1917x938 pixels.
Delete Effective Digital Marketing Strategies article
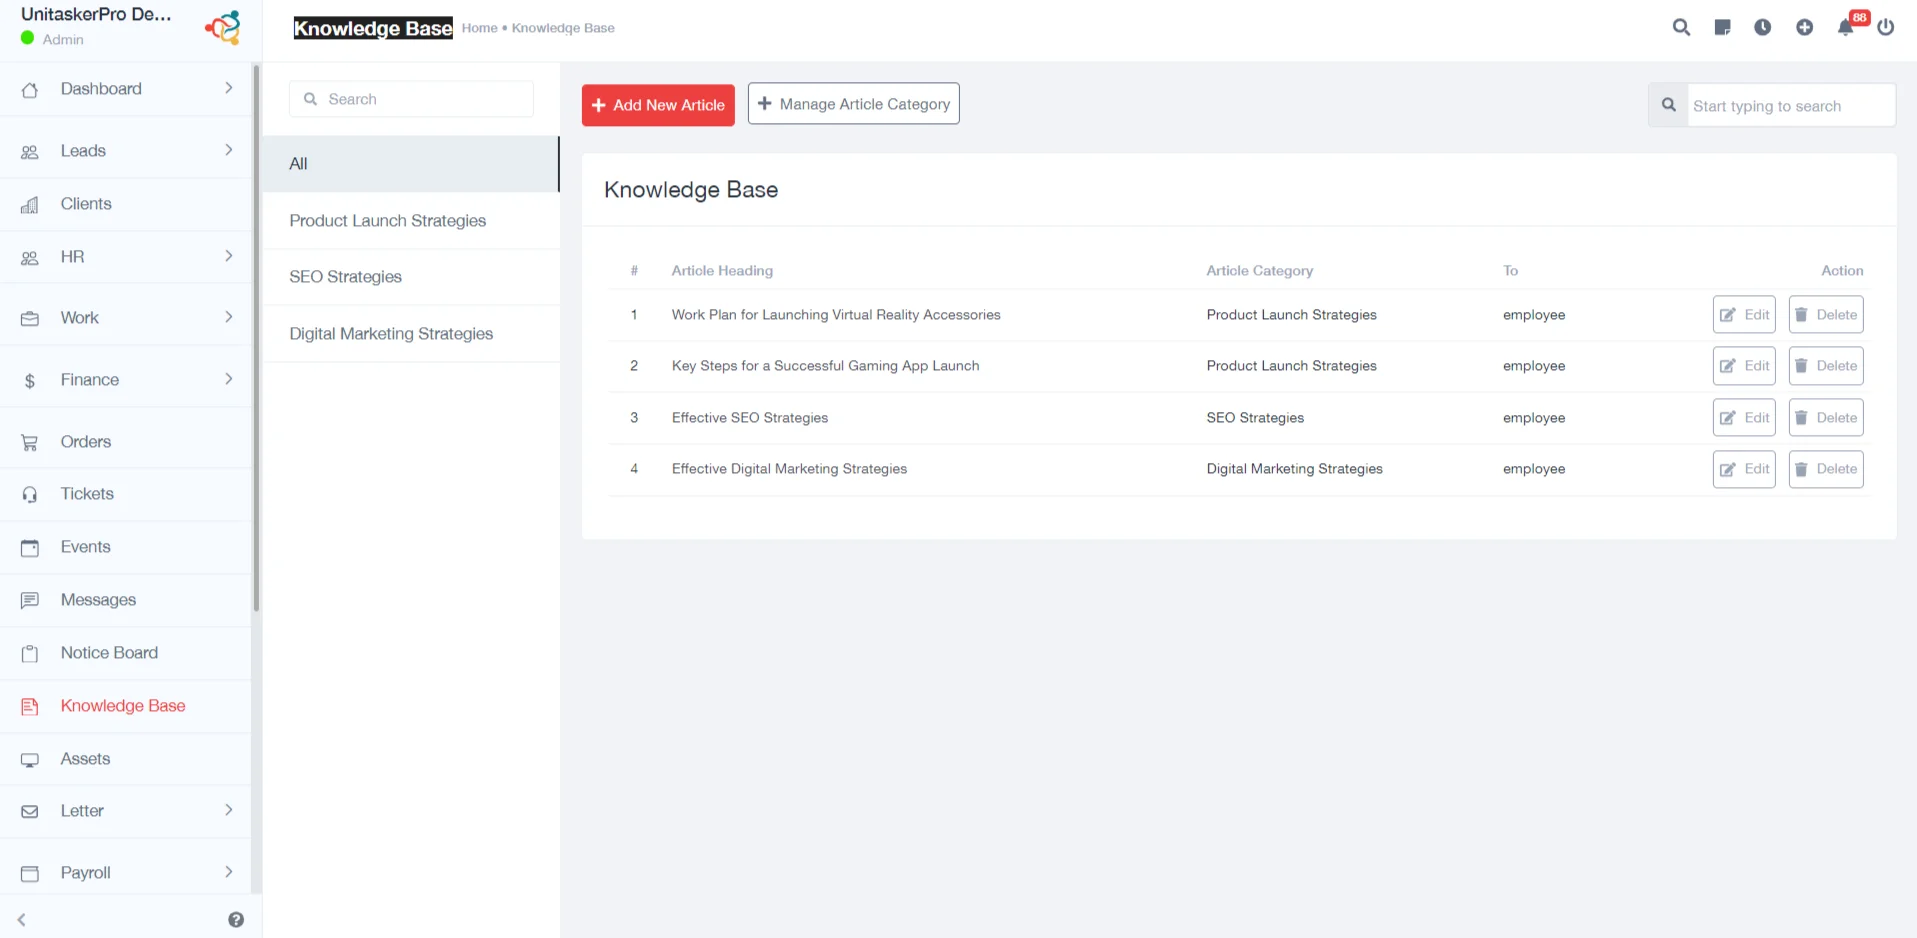click(1826, 469)
